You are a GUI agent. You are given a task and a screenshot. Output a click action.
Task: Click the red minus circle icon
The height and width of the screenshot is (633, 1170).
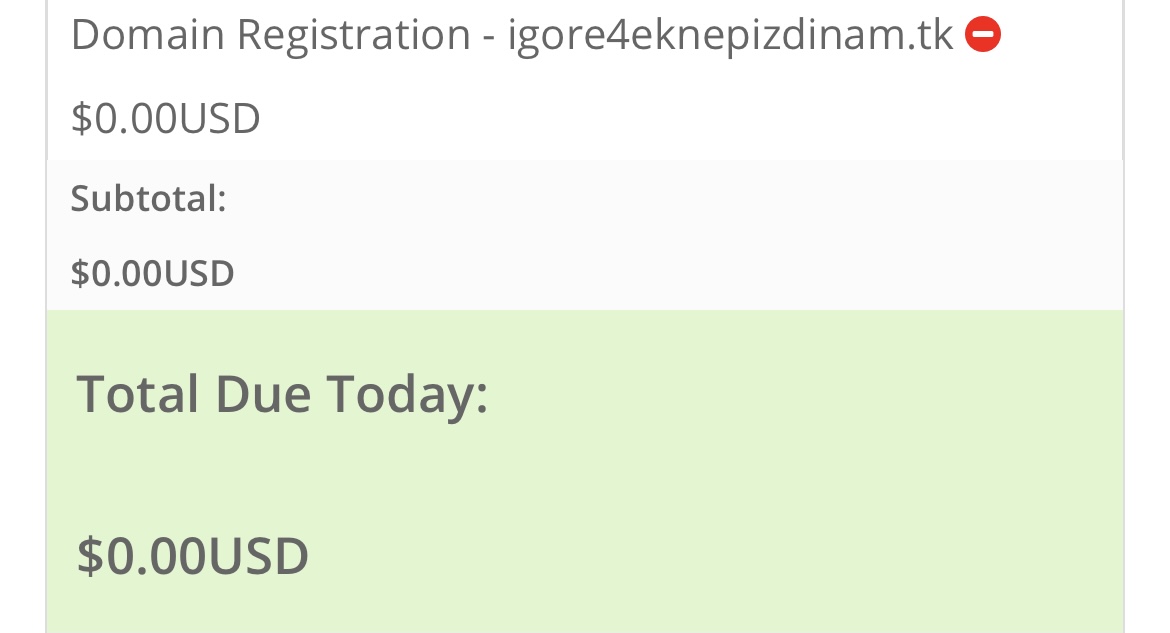982,37
